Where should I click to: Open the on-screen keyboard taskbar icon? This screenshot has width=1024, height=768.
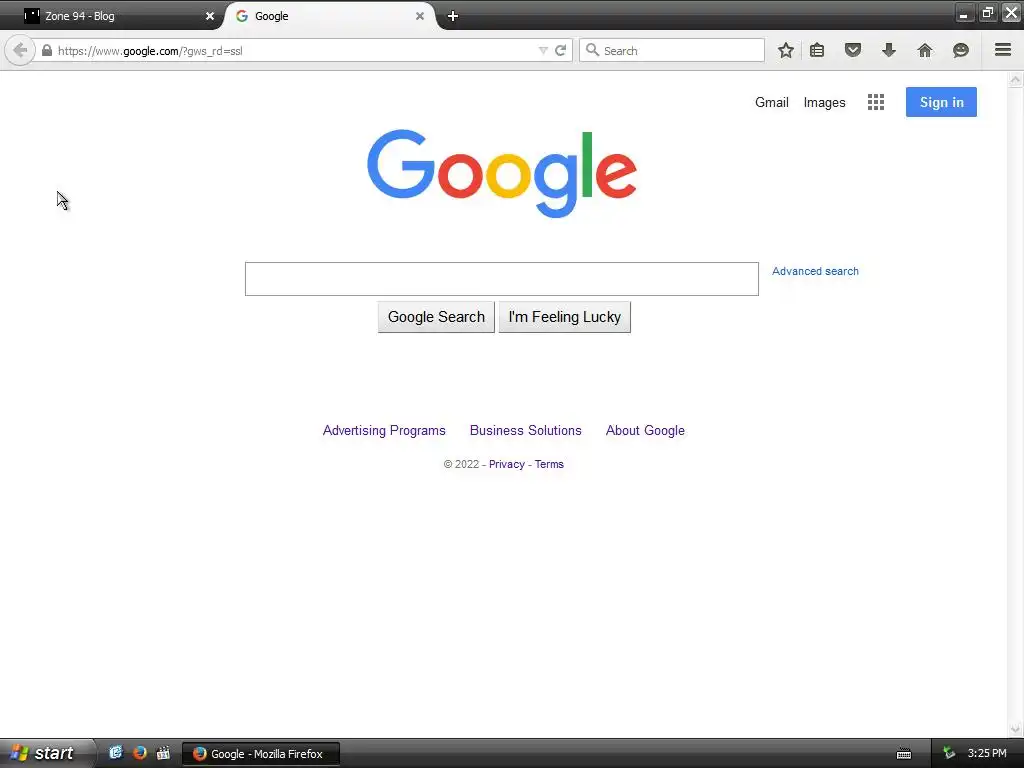pos(904,754)
